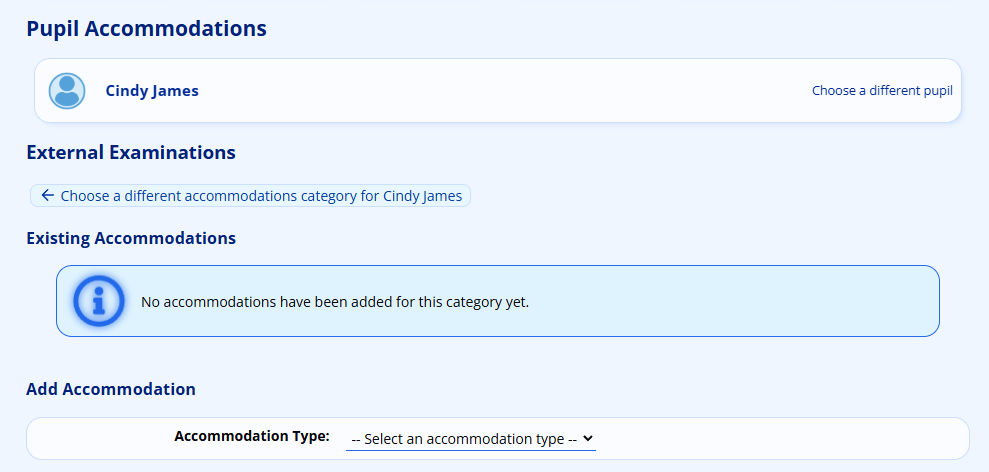Screen dimensions: 989x472
Task: Open the accommodation type dropdown
Action: pyautogui.click(x=470, y=439)
